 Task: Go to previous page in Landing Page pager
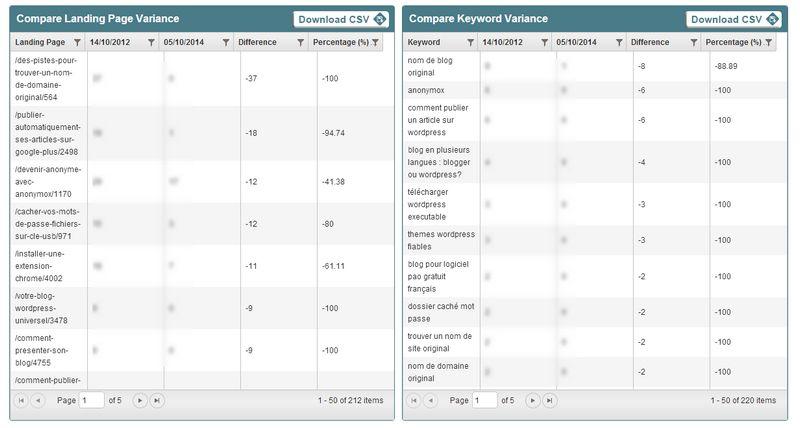click(38, 401)
